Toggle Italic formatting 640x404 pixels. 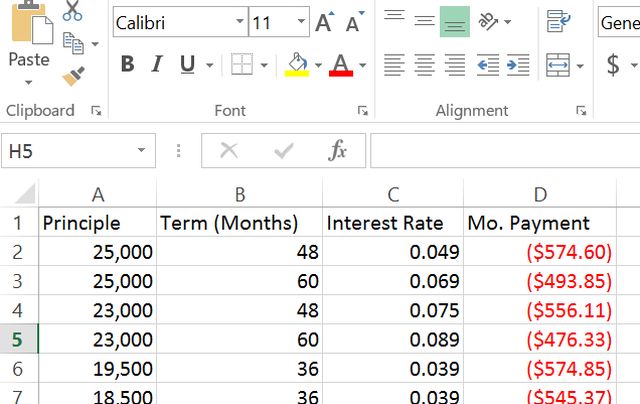(x=157, y=65)
